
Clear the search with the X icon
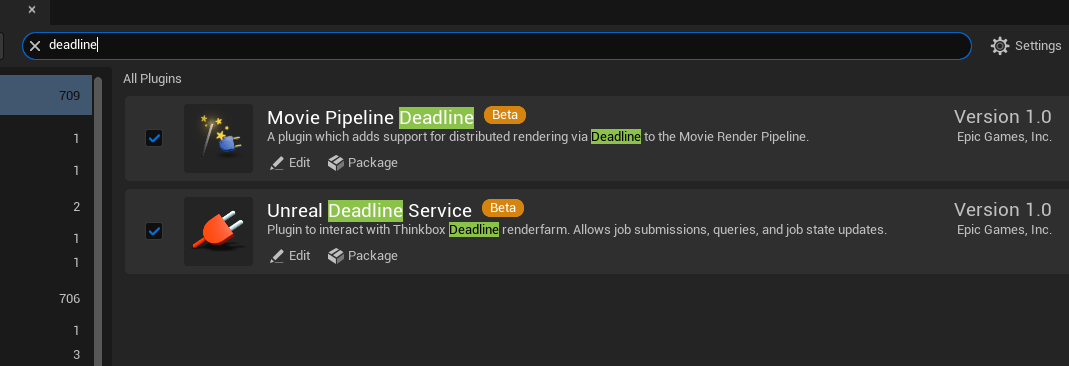pos(35,46)
